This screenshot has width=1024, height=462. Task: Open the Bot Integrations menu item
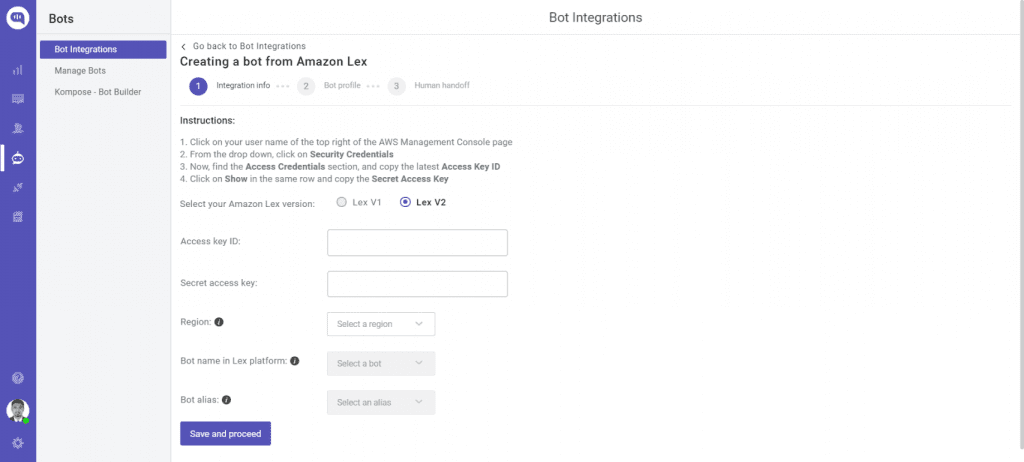click(x=103, y=50)
